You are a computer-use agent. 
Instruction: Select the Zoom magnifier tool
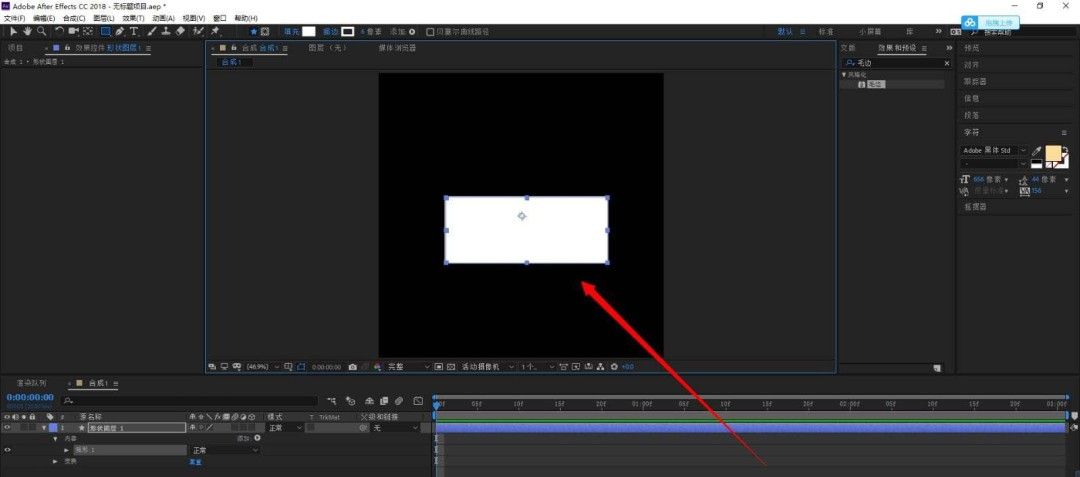point(41,31)
